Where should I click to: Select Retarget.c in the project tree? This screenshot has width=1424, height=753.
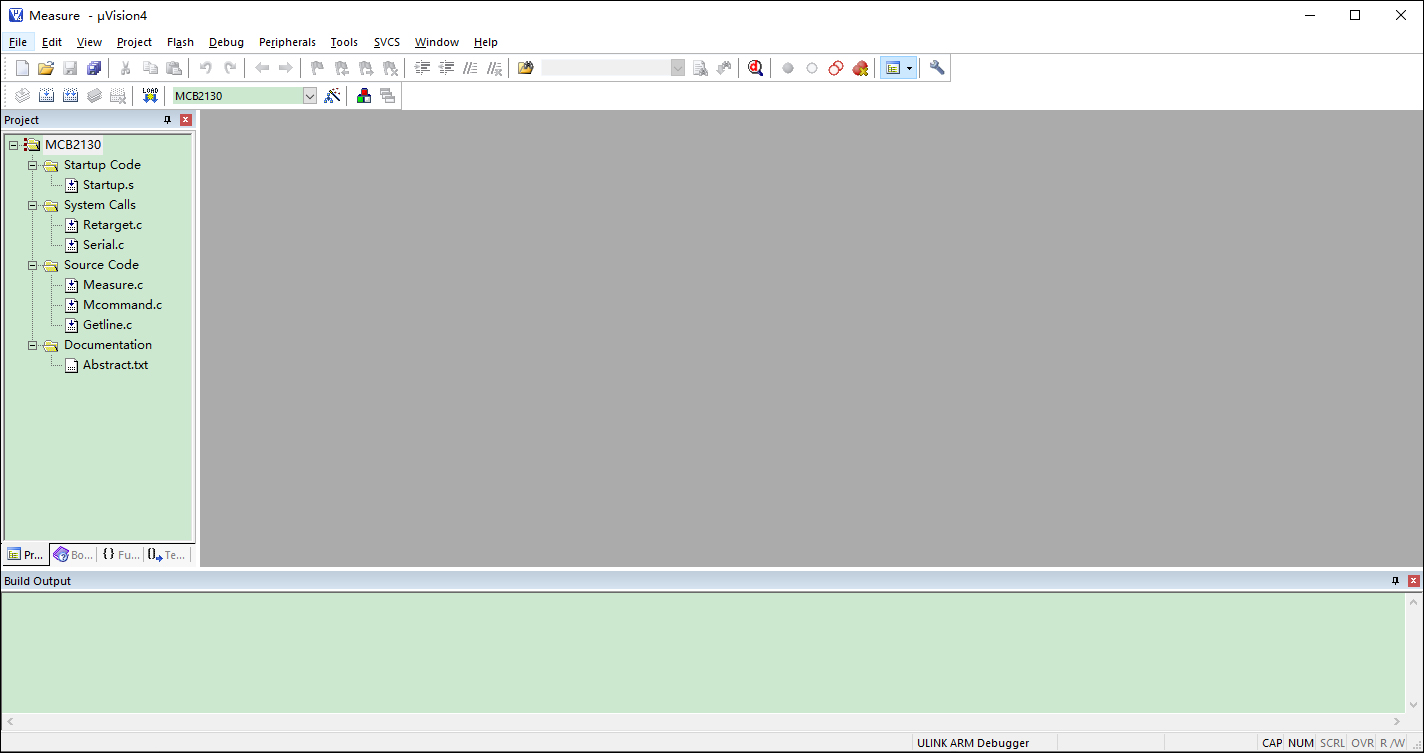(112, 225)
